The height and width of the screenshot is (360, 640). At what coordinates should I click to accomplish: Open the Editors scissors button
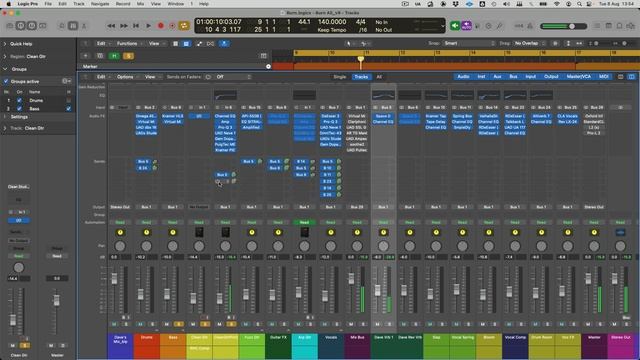(x=84, y=26)
